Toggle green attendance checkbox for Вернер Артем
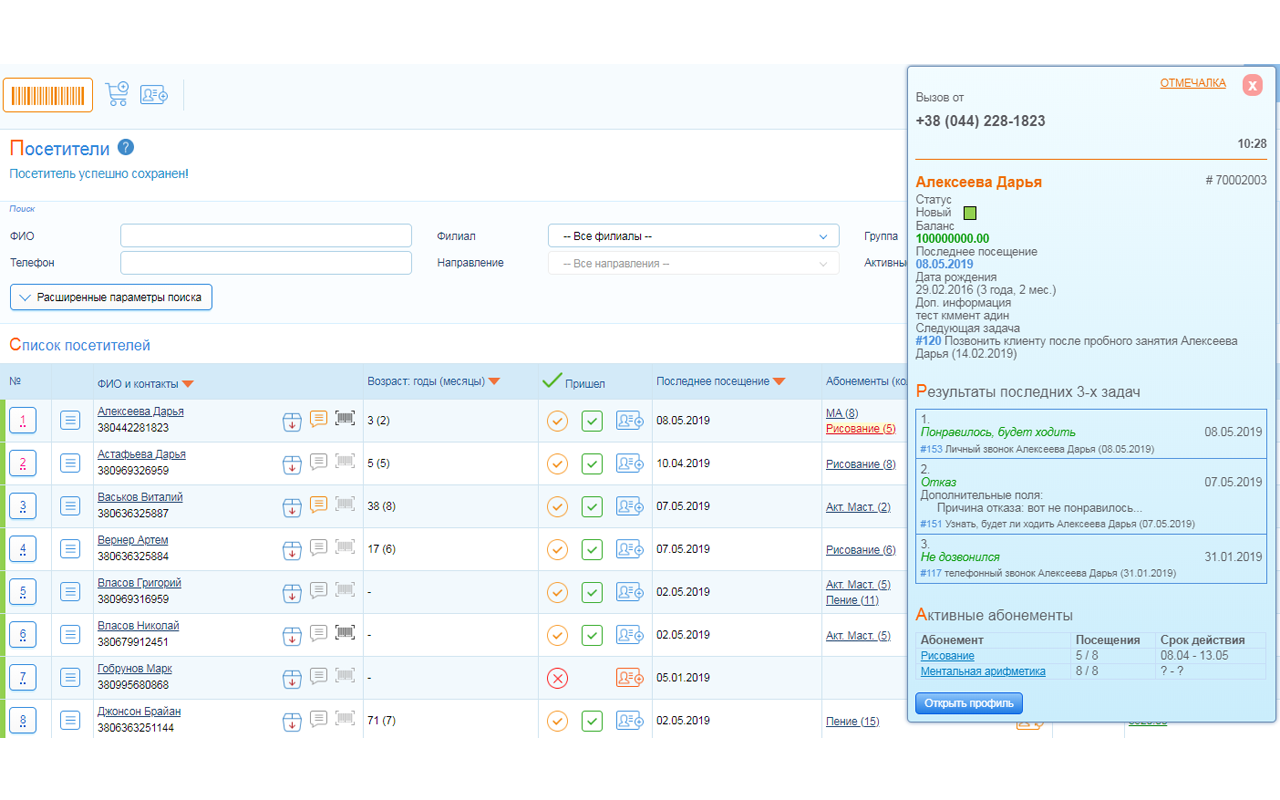Viewport: 1280px width, 800px height. [x=592, y=550]
